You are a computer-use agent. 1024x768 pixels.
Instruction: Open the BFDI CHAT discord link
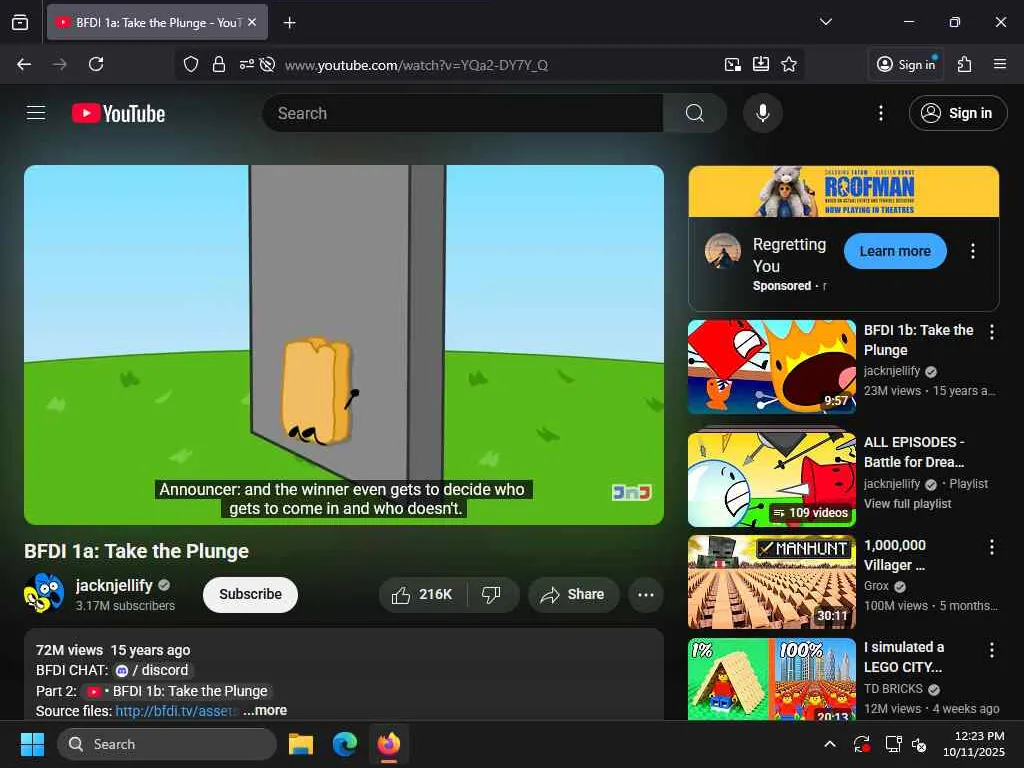(x=153, y=670)
